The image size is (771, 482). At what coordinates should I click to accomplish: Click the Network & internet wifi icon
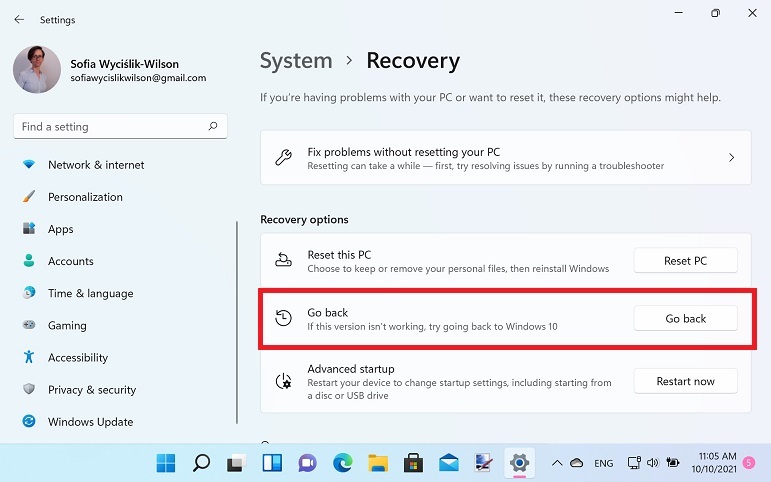tap(29, 164)
